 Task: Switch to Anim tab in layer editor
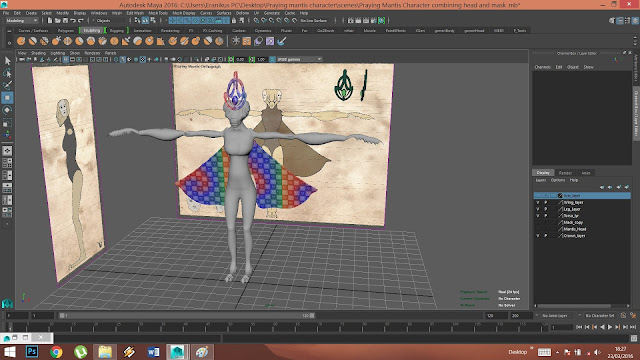coord(586,173)
